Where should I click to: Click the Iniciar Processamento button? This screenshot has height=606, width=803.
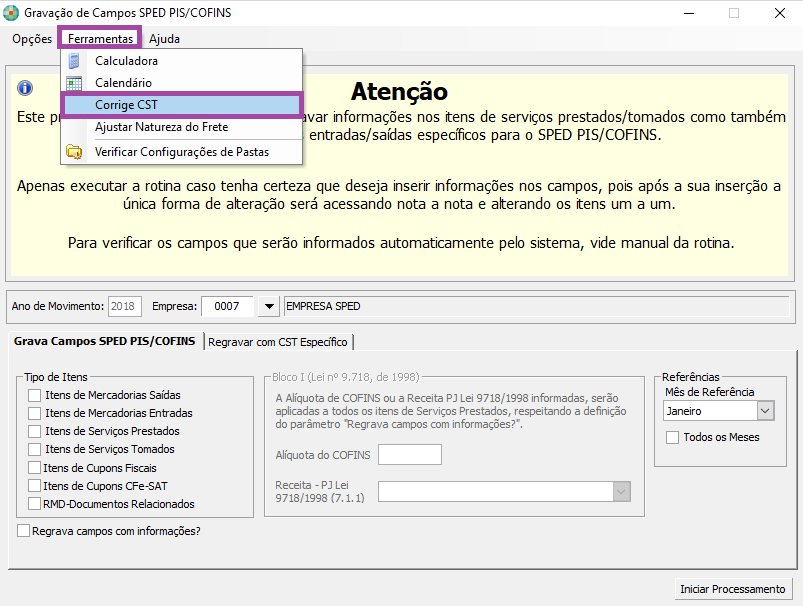(x=733, y=589)
